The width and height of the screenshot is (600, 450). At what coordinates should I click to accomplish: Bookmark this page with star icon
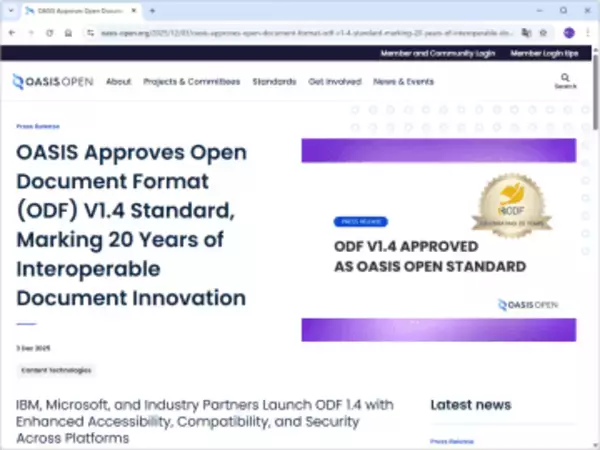click(x=543, y=33)
